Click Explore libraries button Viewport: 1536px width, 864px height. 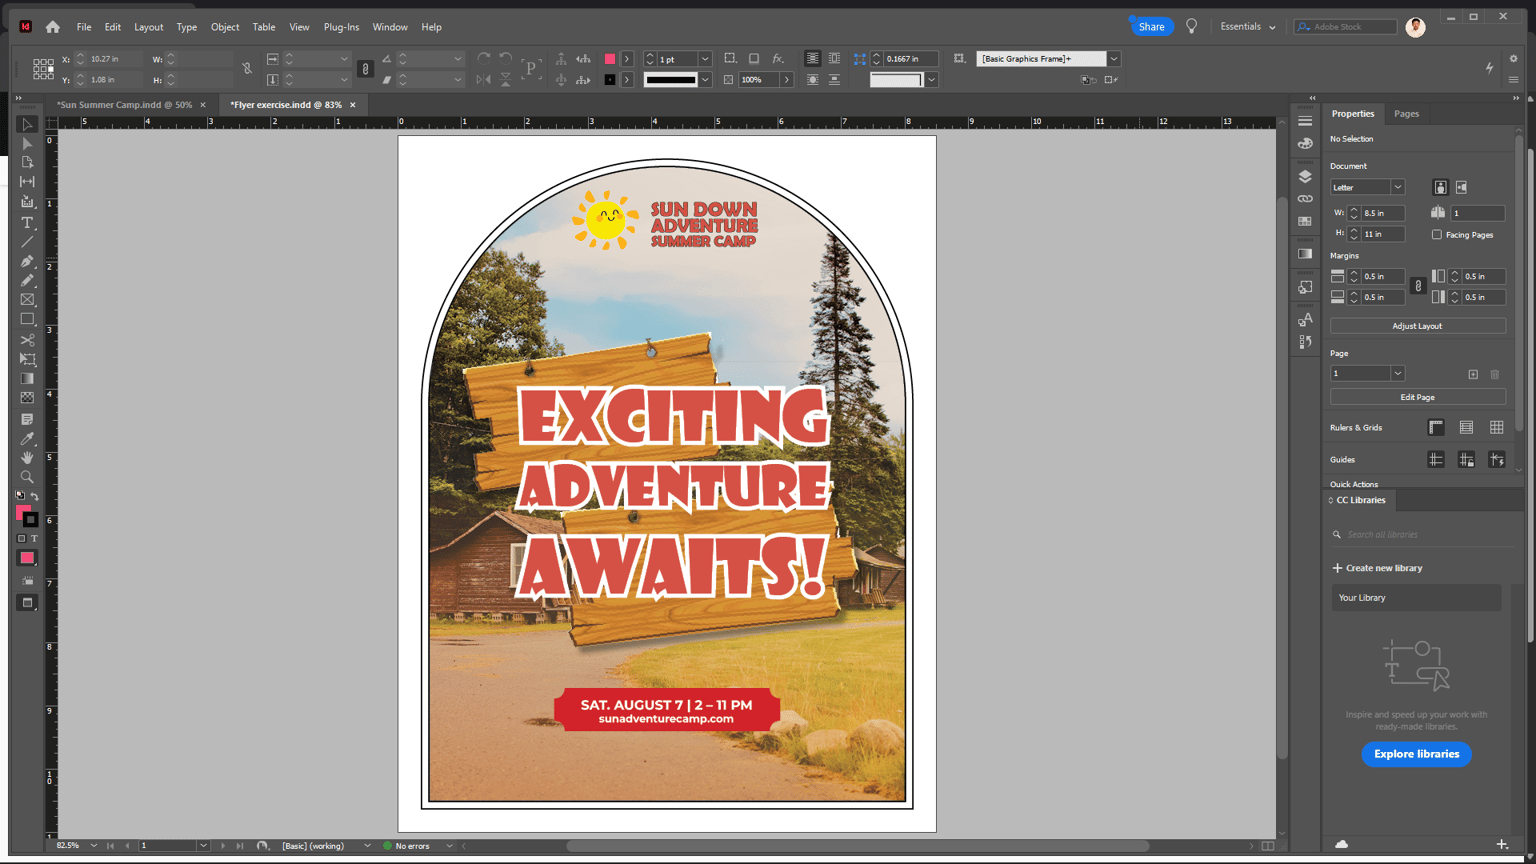click(1416, 754)
